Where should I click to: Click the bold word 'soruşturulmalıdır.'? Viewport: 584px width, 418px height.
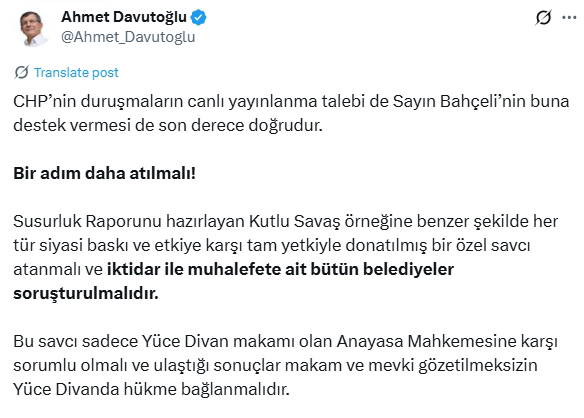86,293
